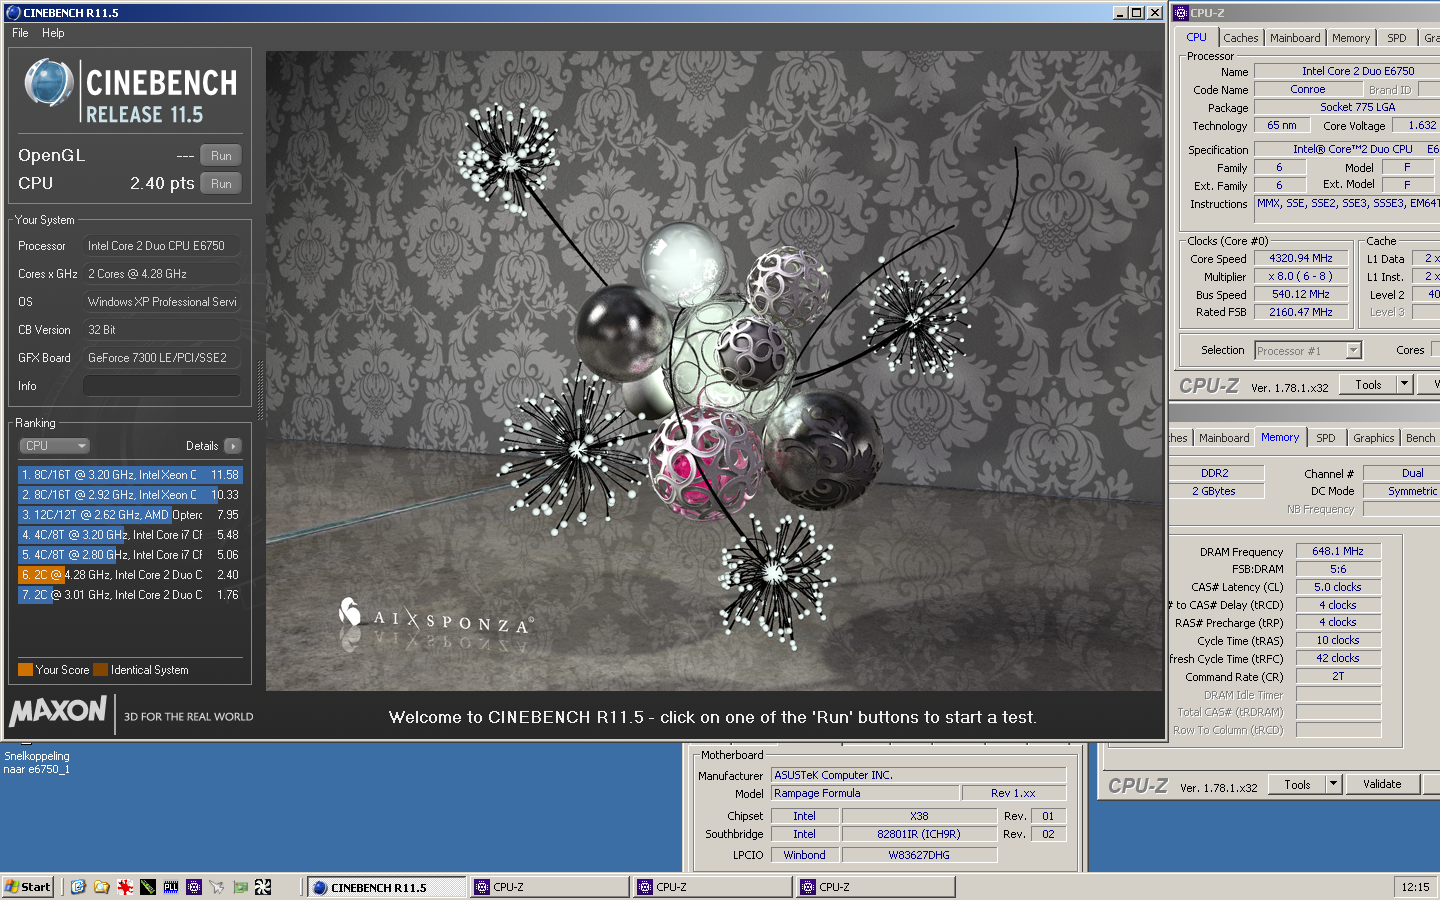Image resolution: width=1440 pixels, height=900 pixels.
Task: Launch the purple CPU-Z quick launch icon
Action: click(194, 887)
